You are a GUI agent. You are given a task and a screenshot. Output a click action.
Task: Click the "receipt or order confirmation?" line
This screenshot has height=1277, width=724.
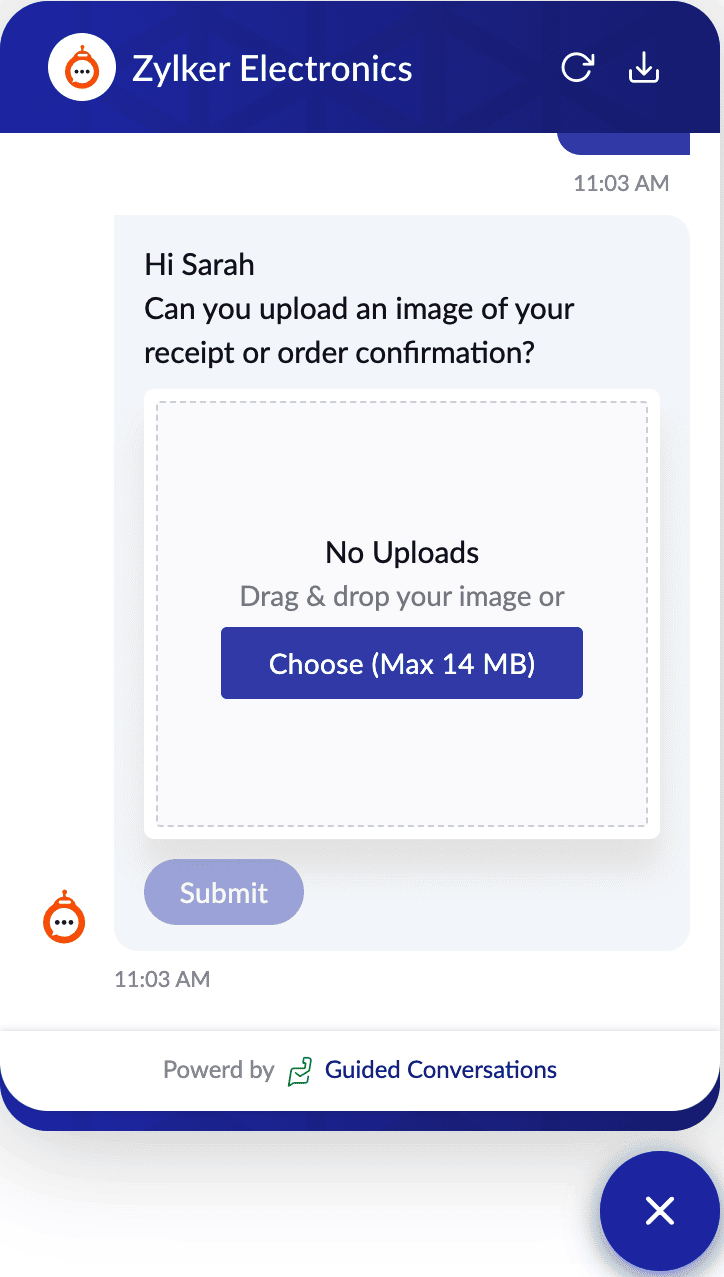(339, 353)
